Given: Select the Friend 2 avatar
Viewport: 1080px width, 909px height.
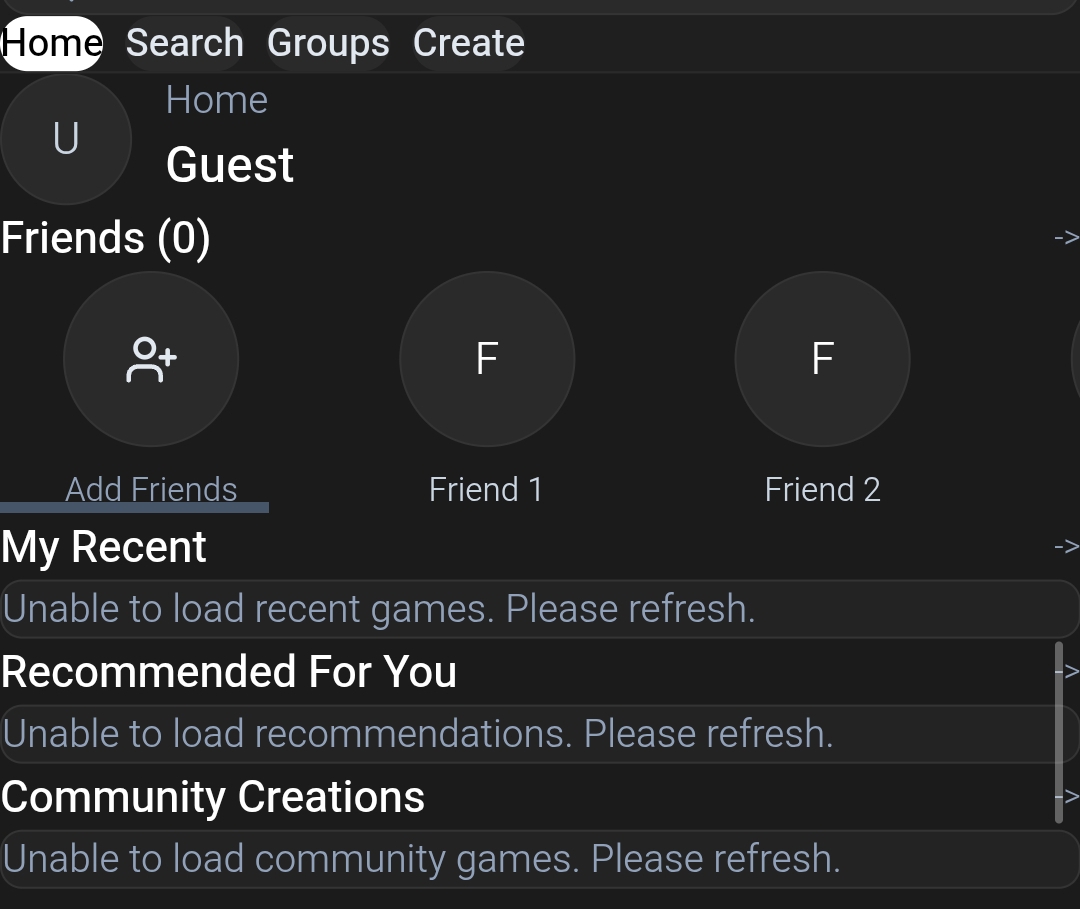Looking at the screenshot, I should coord(822,359).
